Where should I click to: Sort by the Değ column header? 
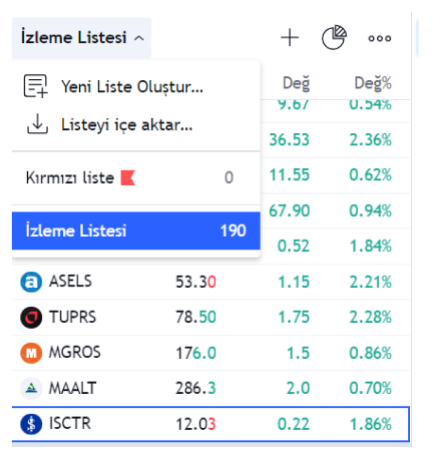[x=296, y=83]
